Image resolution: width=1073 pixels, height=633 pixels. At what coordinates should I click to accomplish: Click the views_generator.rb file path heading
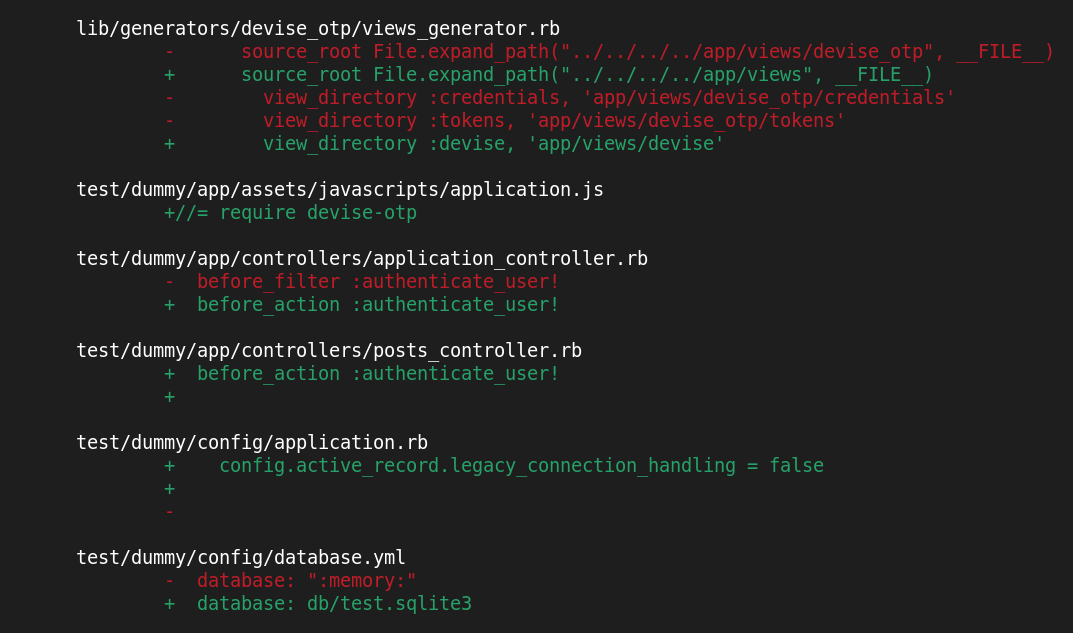(318, 29)
